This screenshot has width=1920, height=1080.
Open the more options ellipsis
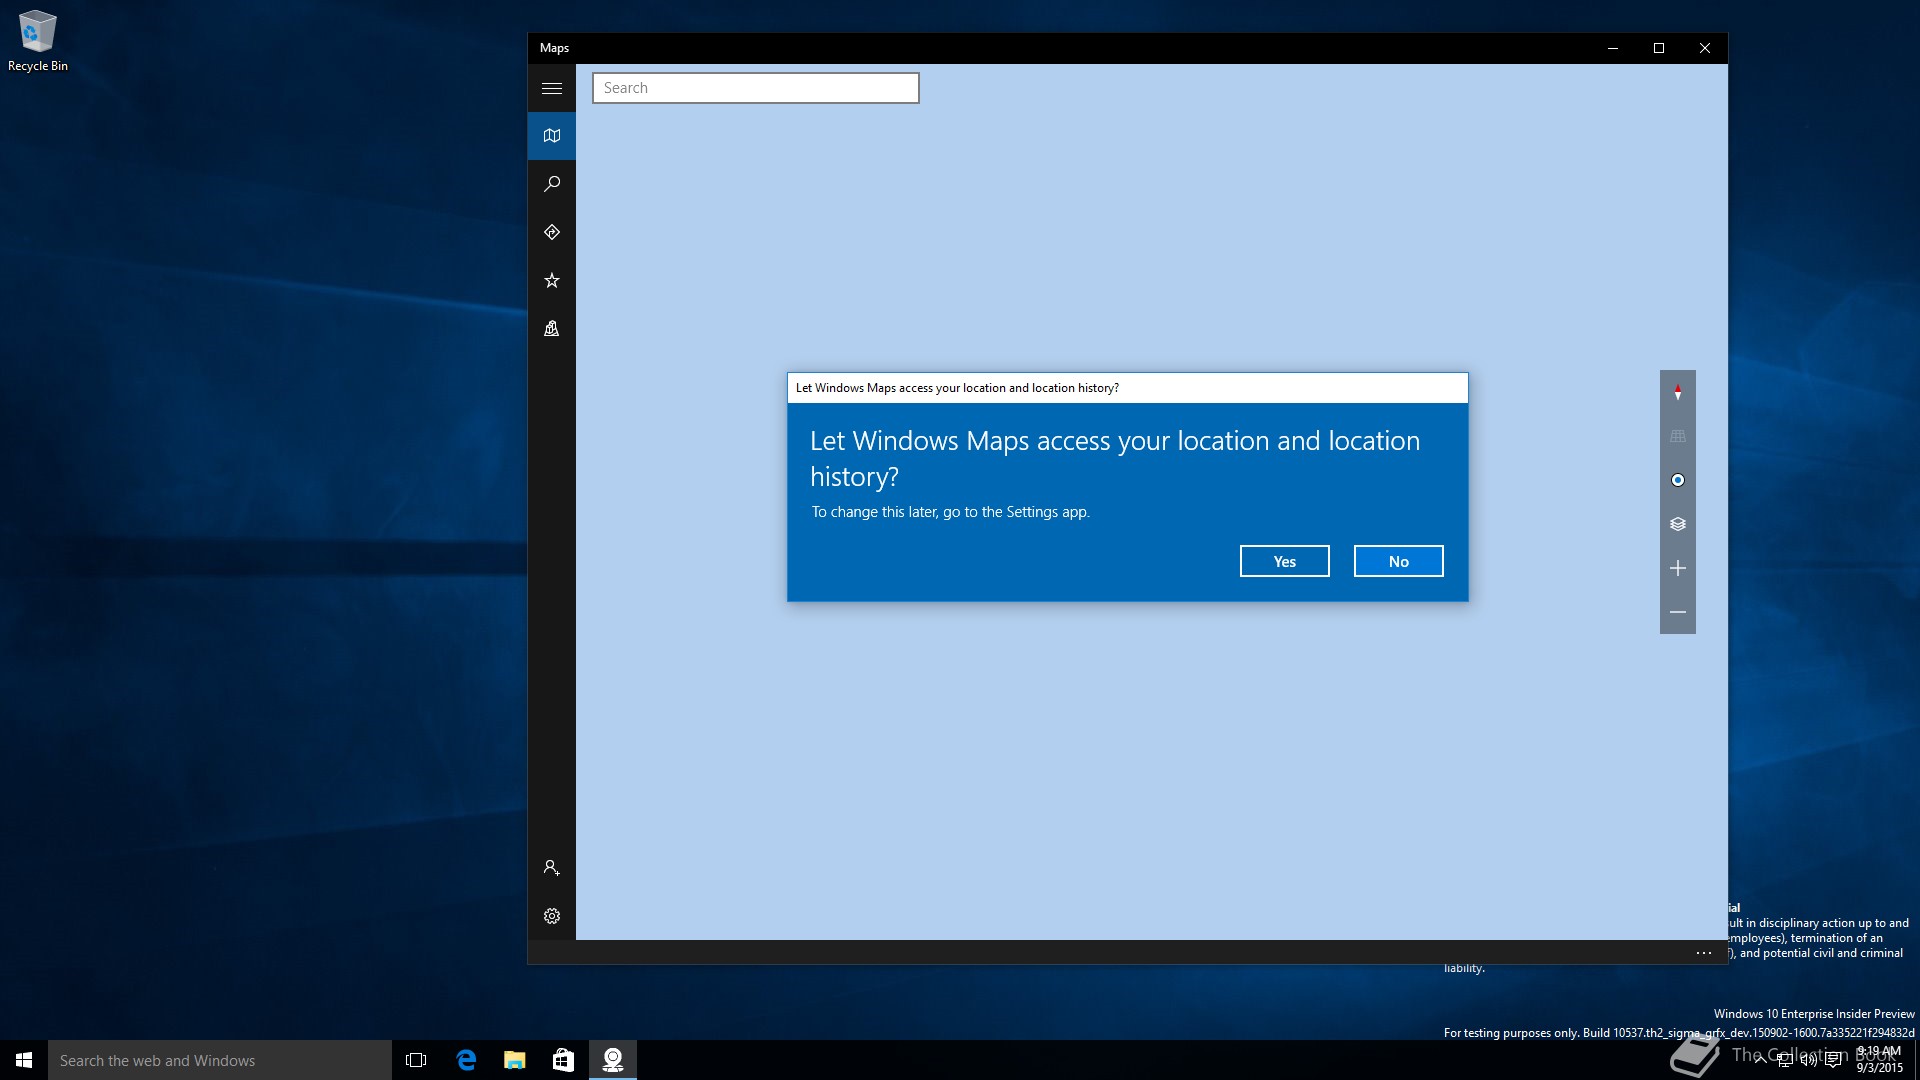[x=1704, y=953]
